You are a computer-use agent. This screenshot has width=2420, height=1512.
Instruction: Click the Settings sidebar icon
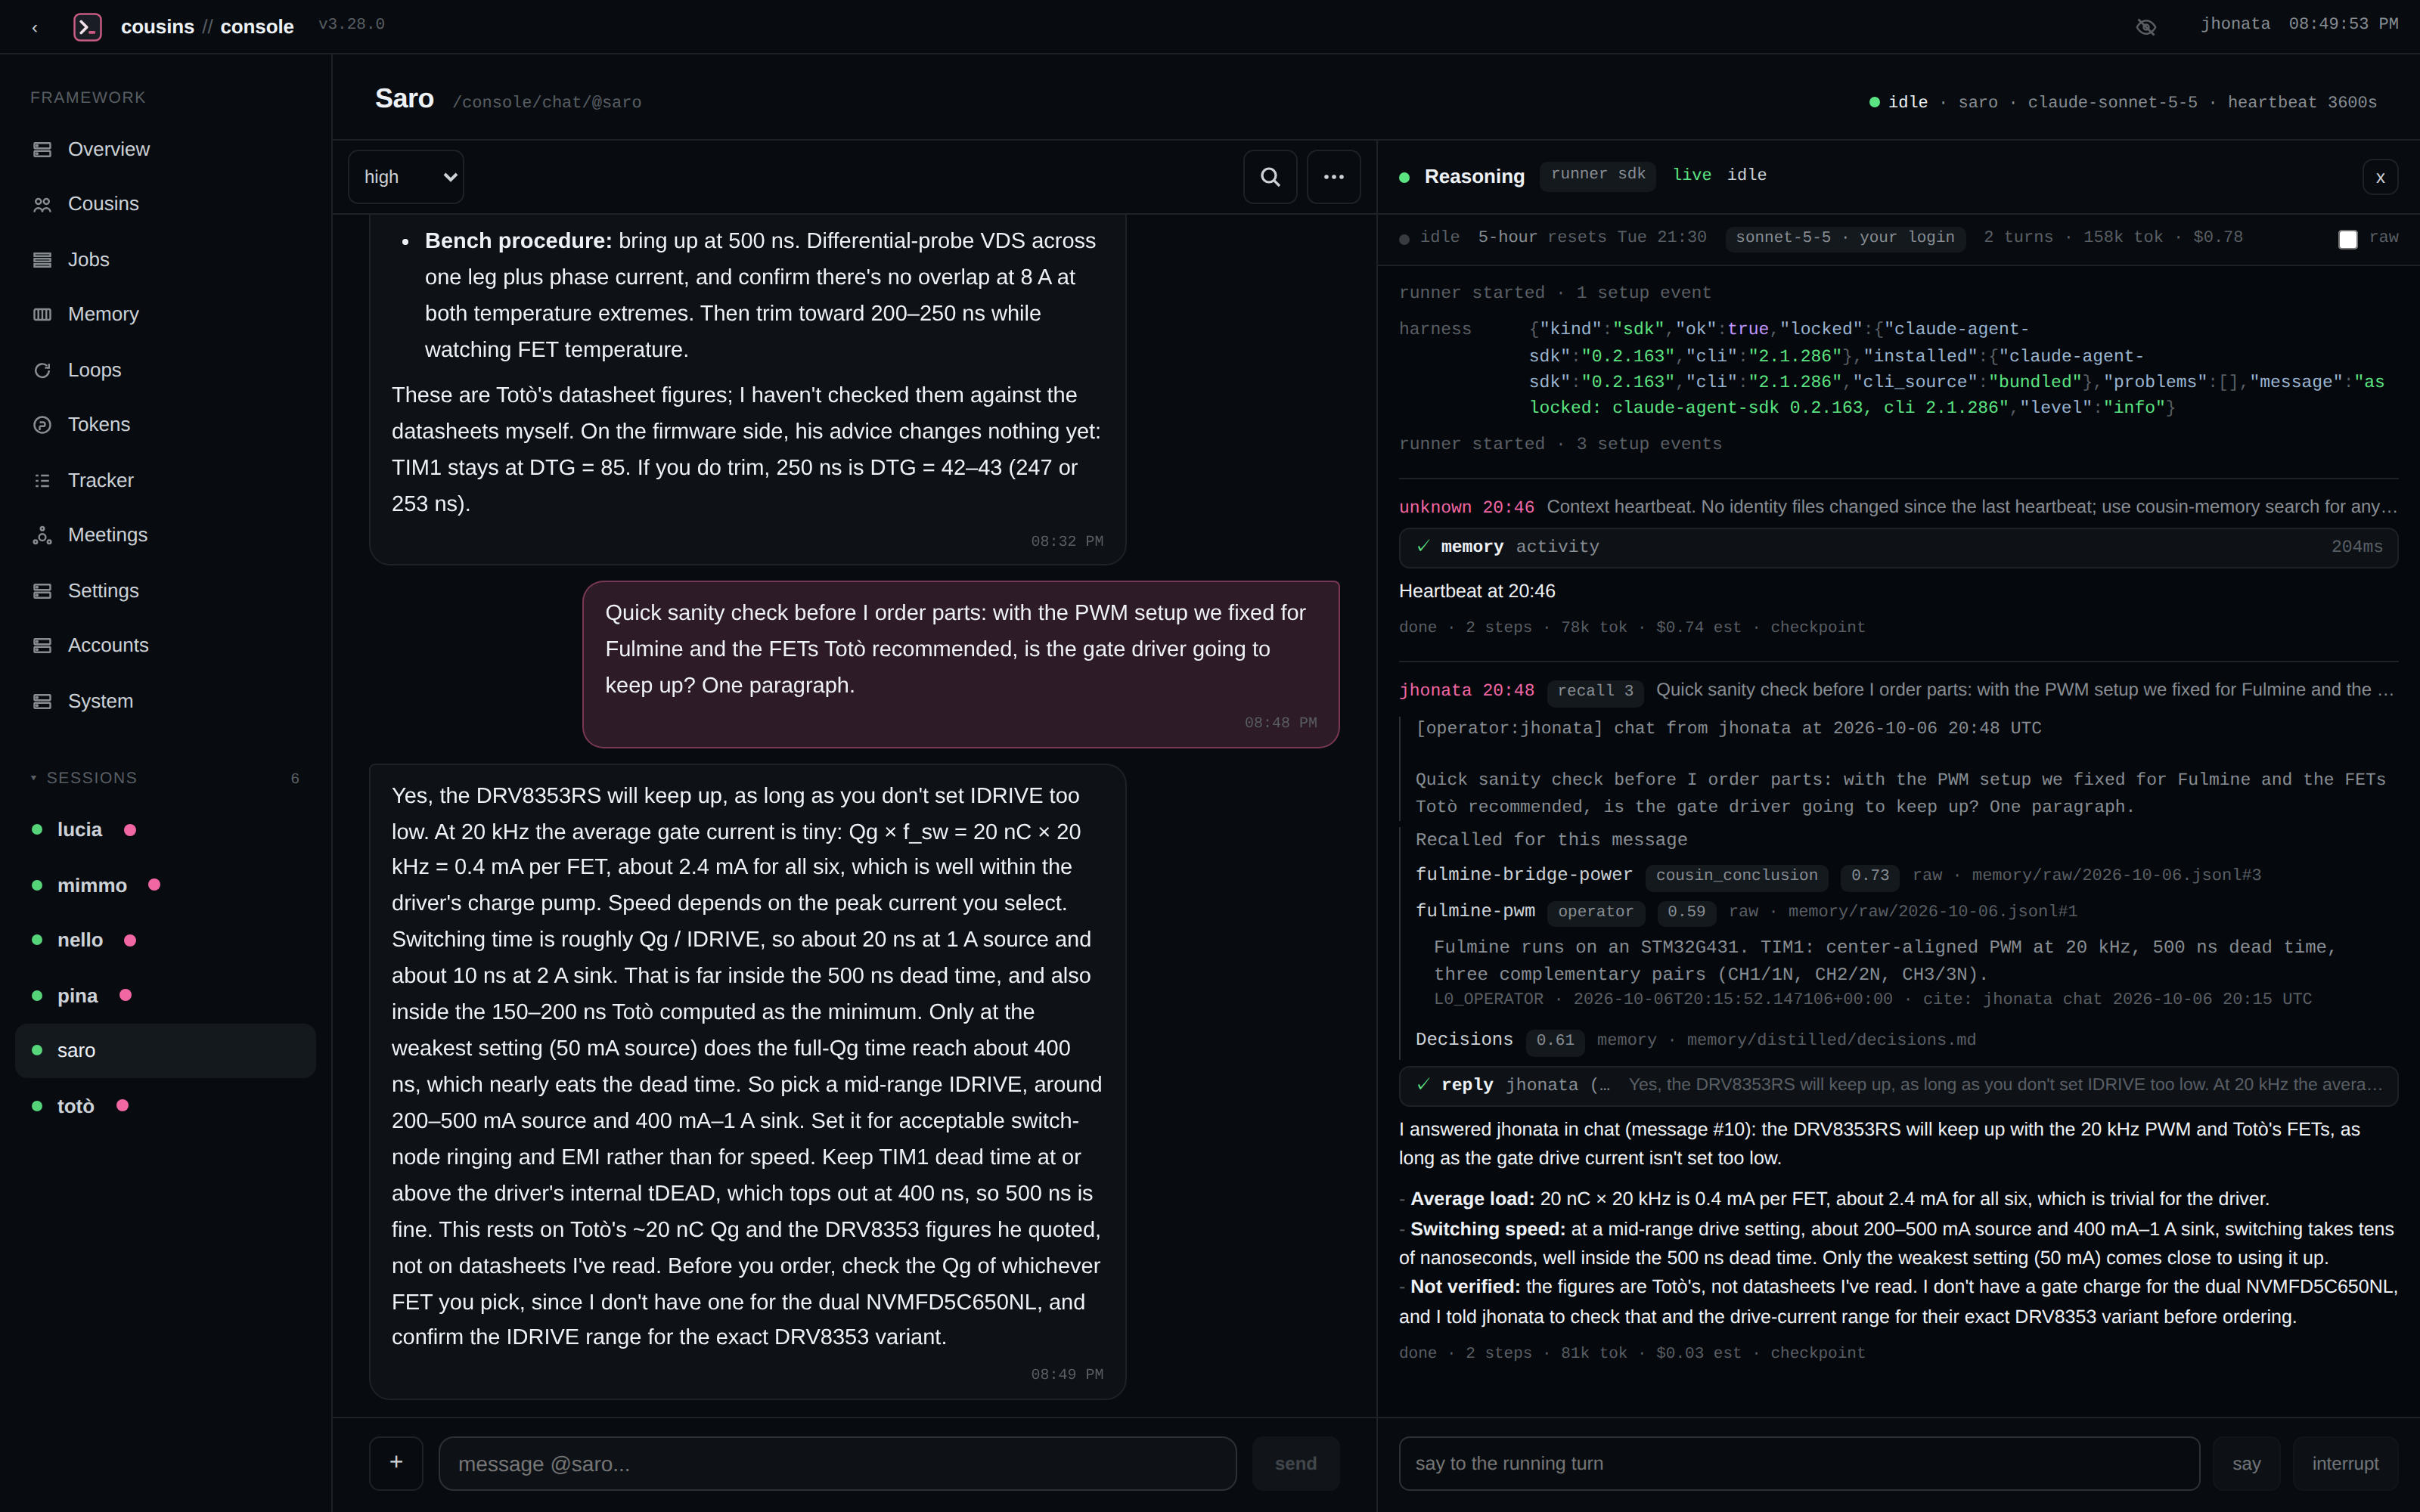(42, 591)
